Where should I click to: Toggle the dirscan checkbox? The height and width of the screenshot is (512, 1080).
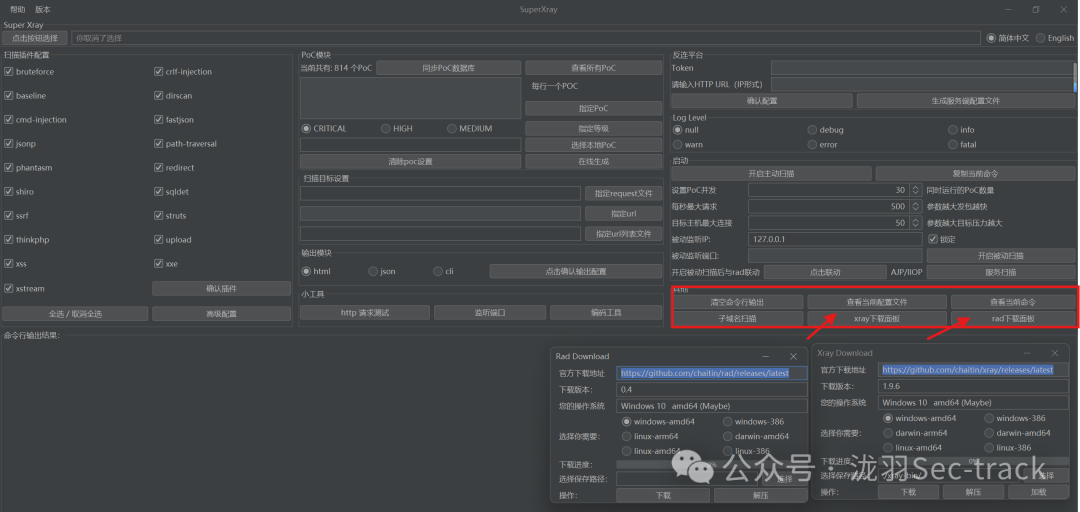click(159, 96)
